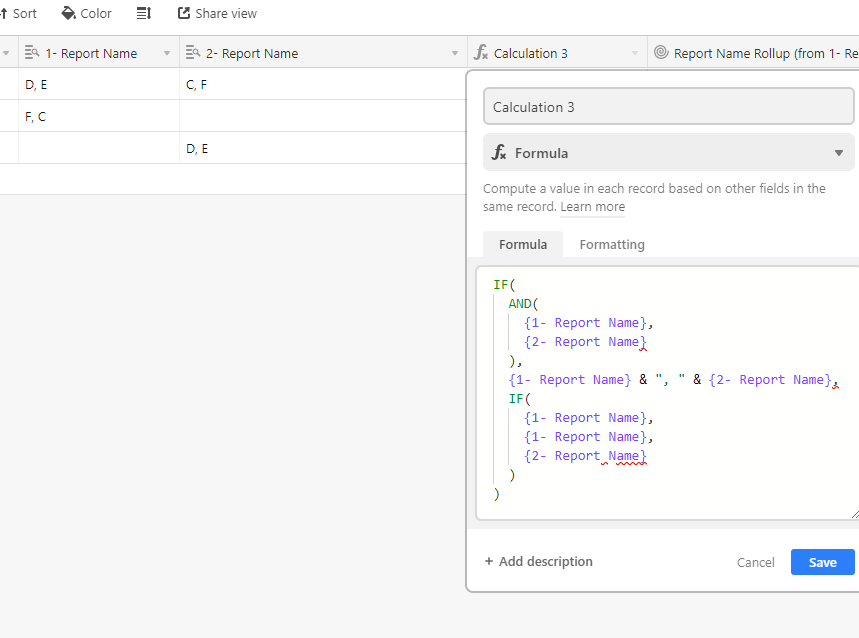Open the Formula field type dropdown

tap(668, 153)
